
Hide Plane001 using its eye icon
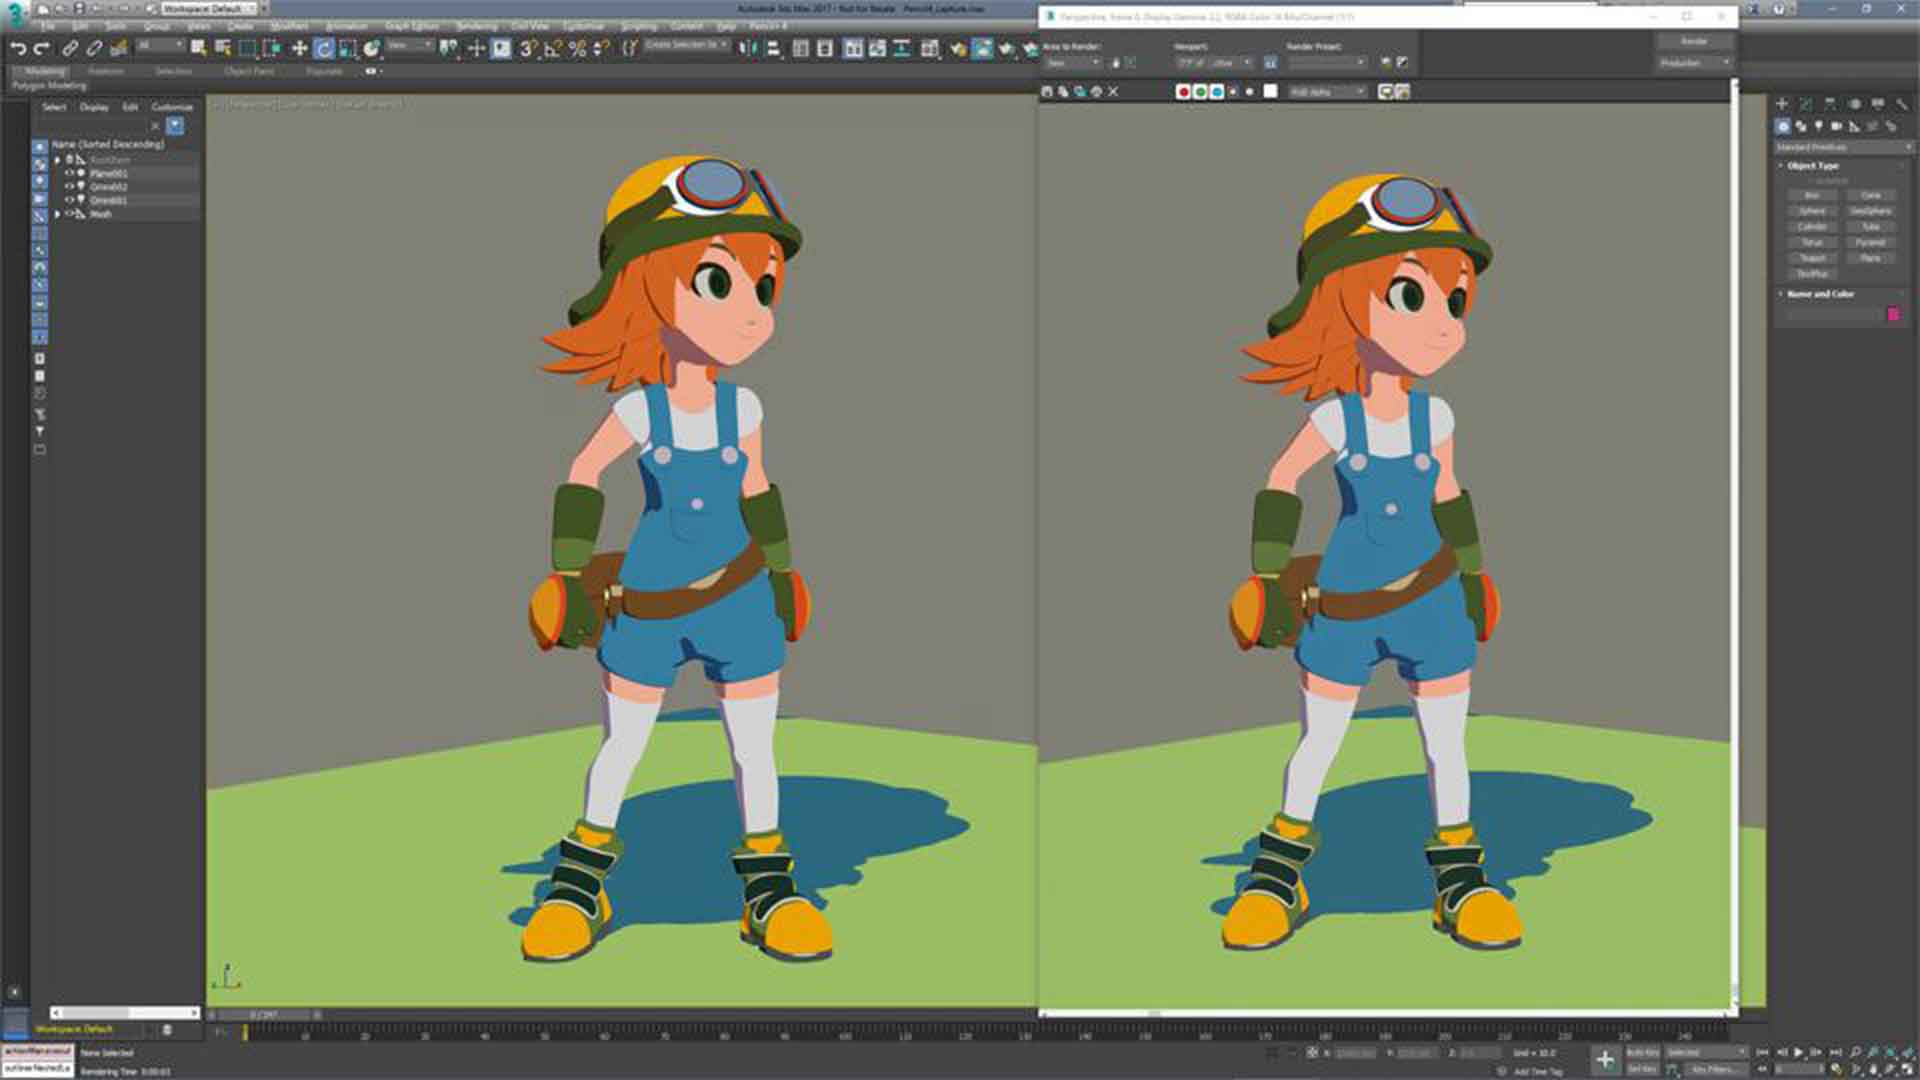[x=69, y=173]
